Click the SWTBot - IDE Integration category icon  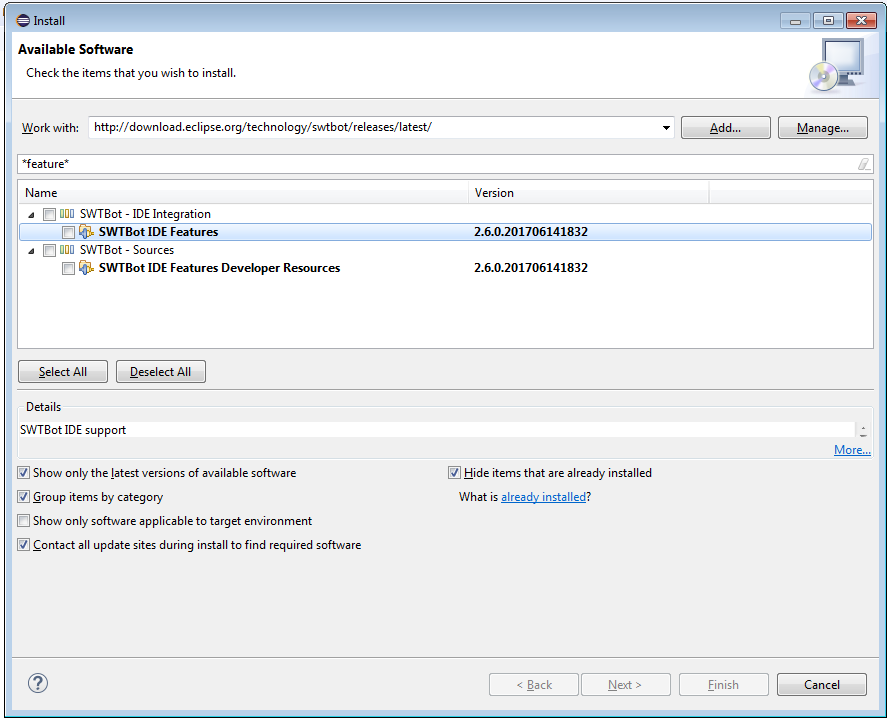pyautogui.click(x=67, y=214)
